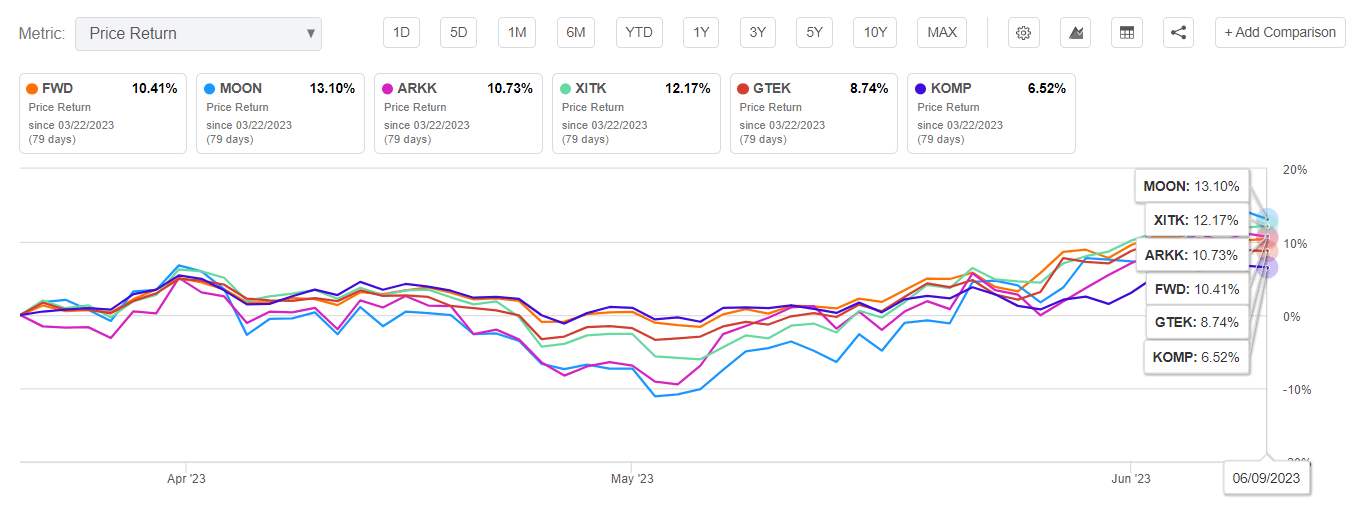
Task: Select the 1D time range
Action: click(401, 32)
